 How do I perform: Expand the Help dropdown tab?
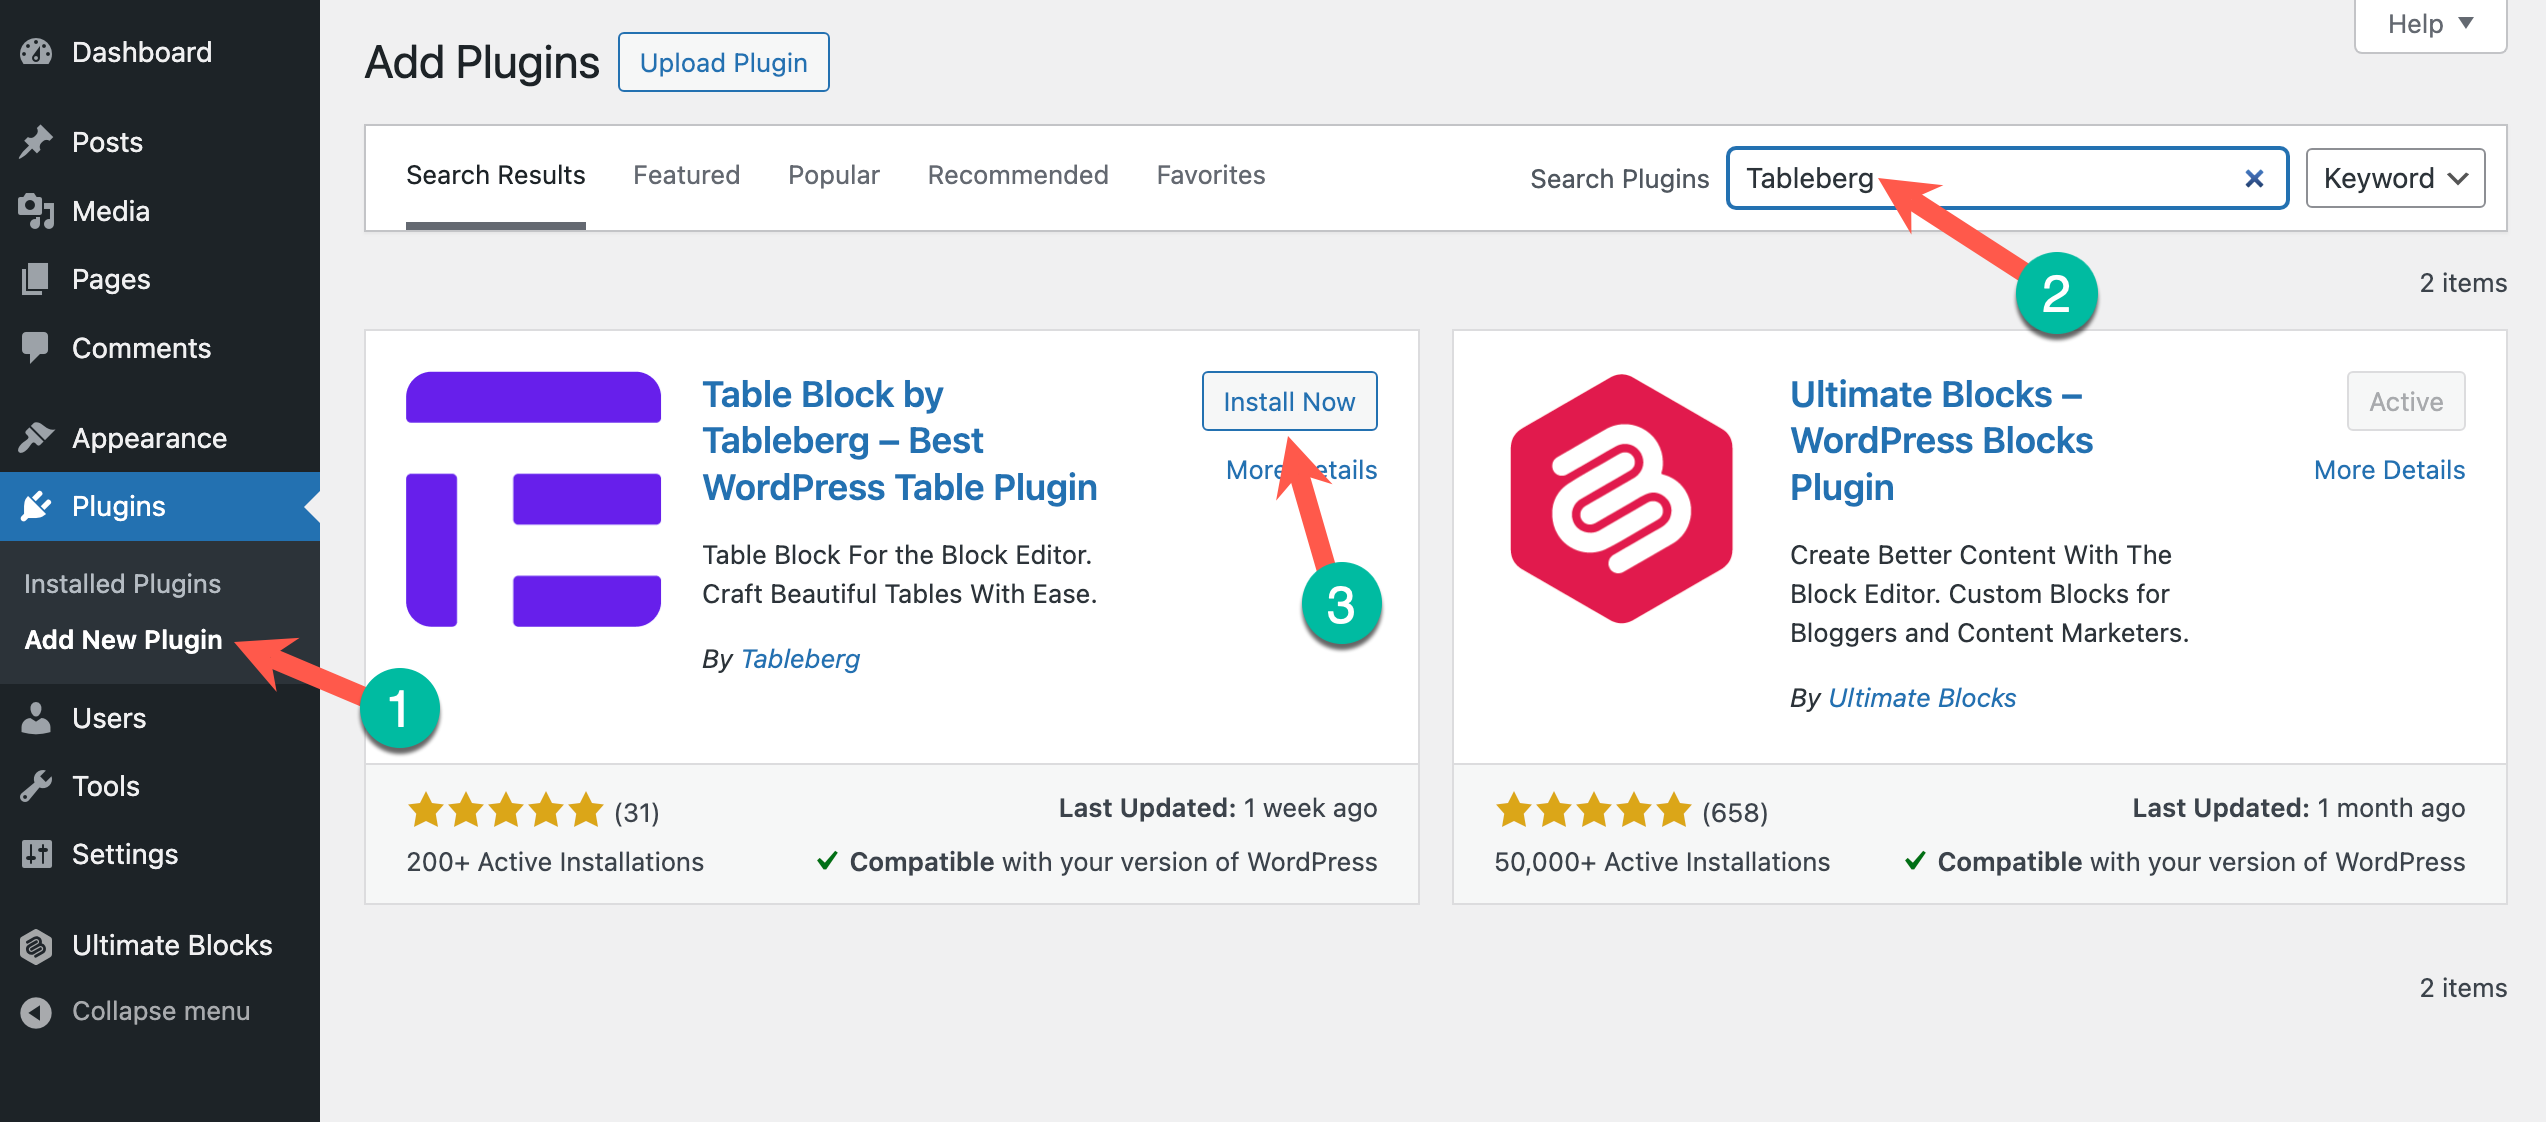pos(2430,24)
